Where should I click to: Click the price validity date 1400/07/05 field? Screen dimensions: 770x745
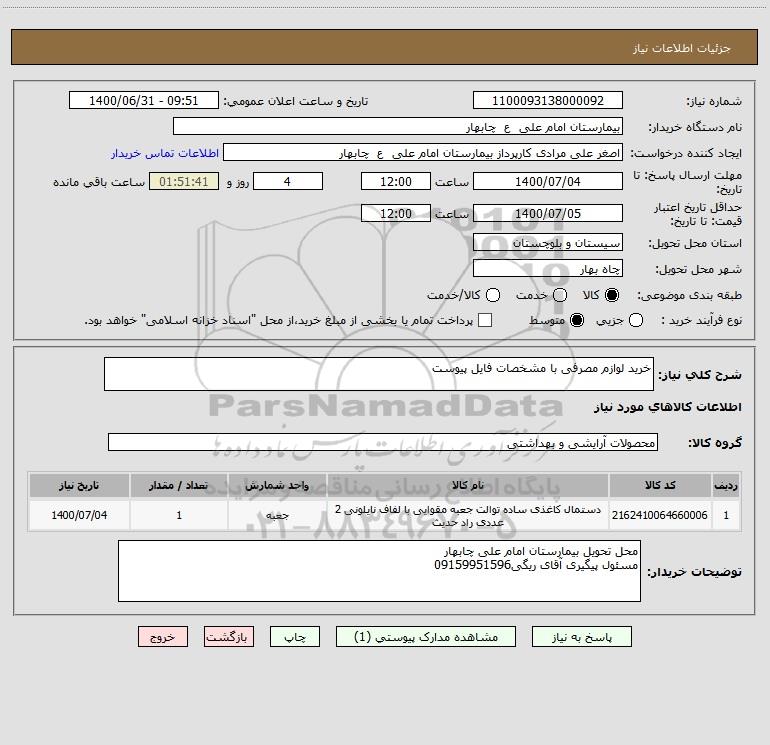548,213
